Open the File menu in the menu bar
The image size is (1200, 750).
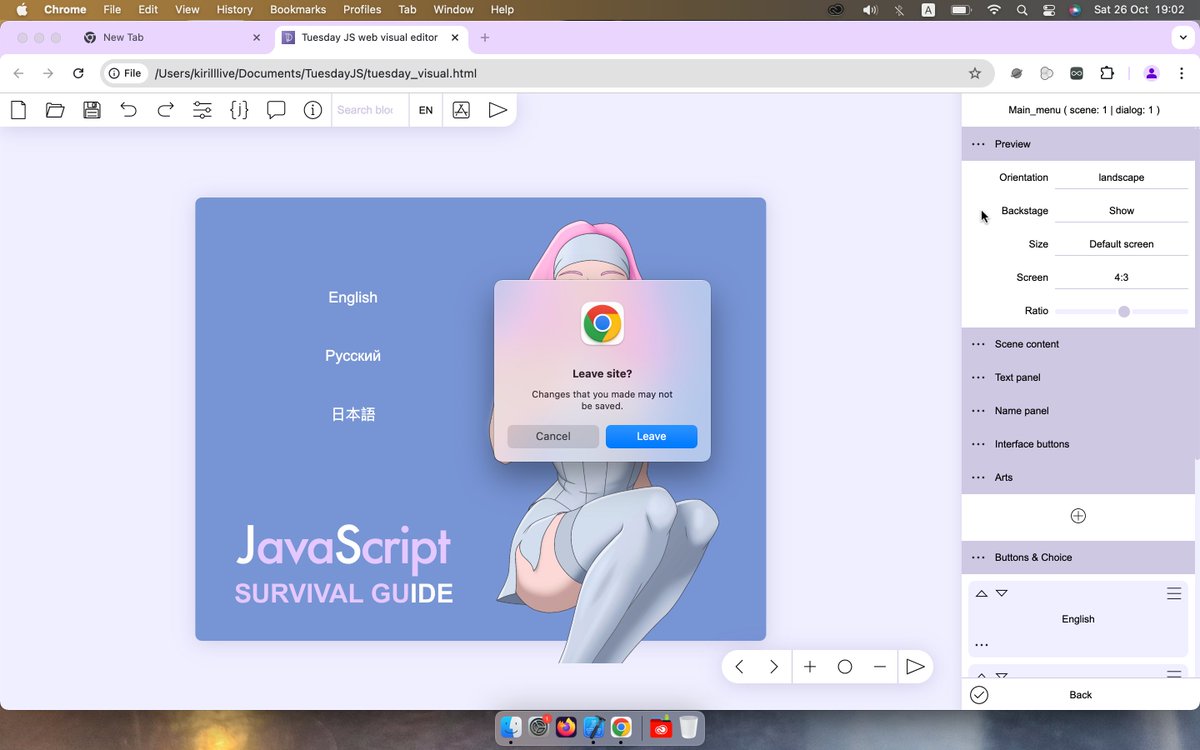112,9
